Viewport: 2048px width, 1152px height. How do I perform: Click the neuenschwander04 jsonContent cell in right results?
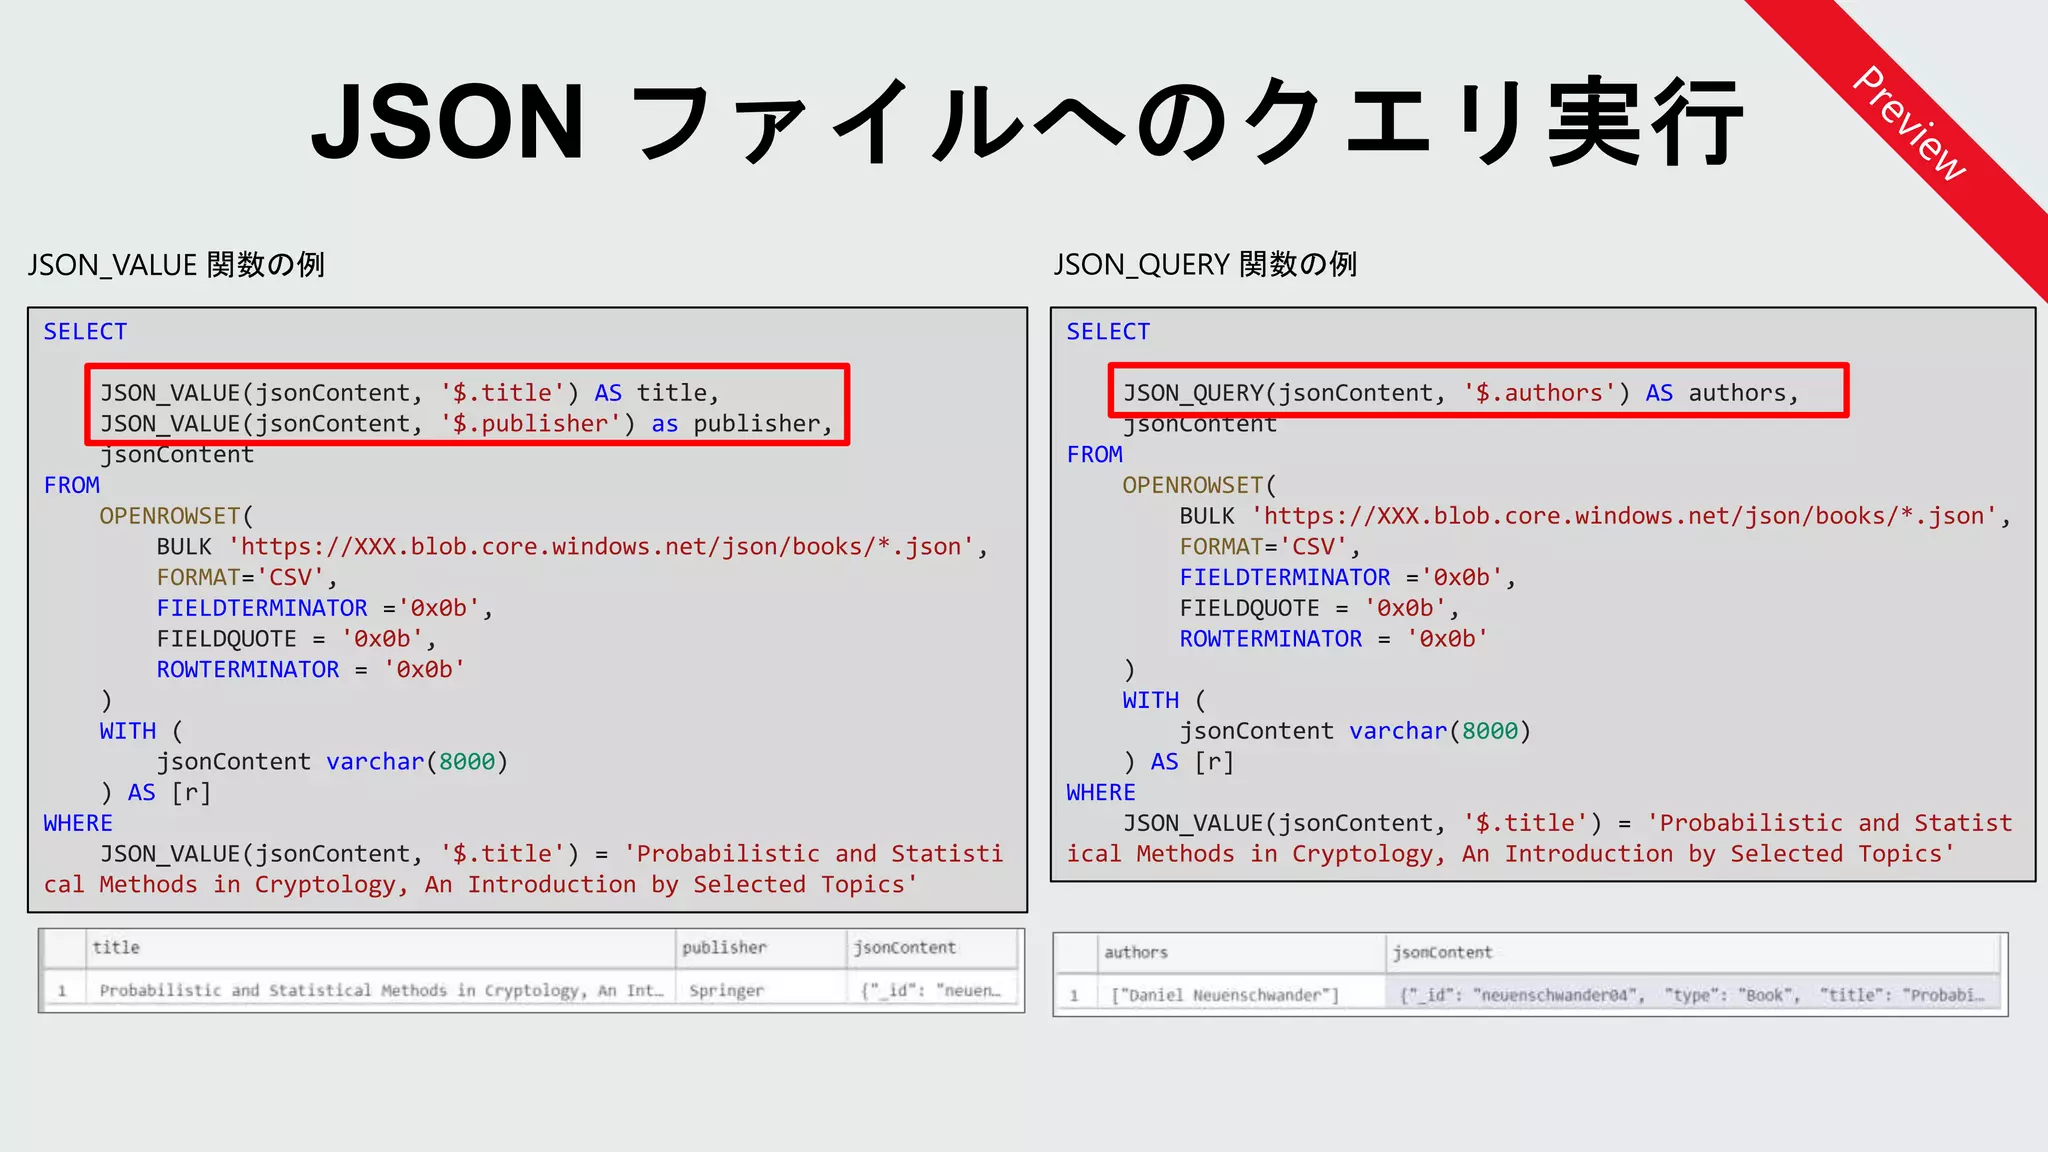tap(1693, 995)
